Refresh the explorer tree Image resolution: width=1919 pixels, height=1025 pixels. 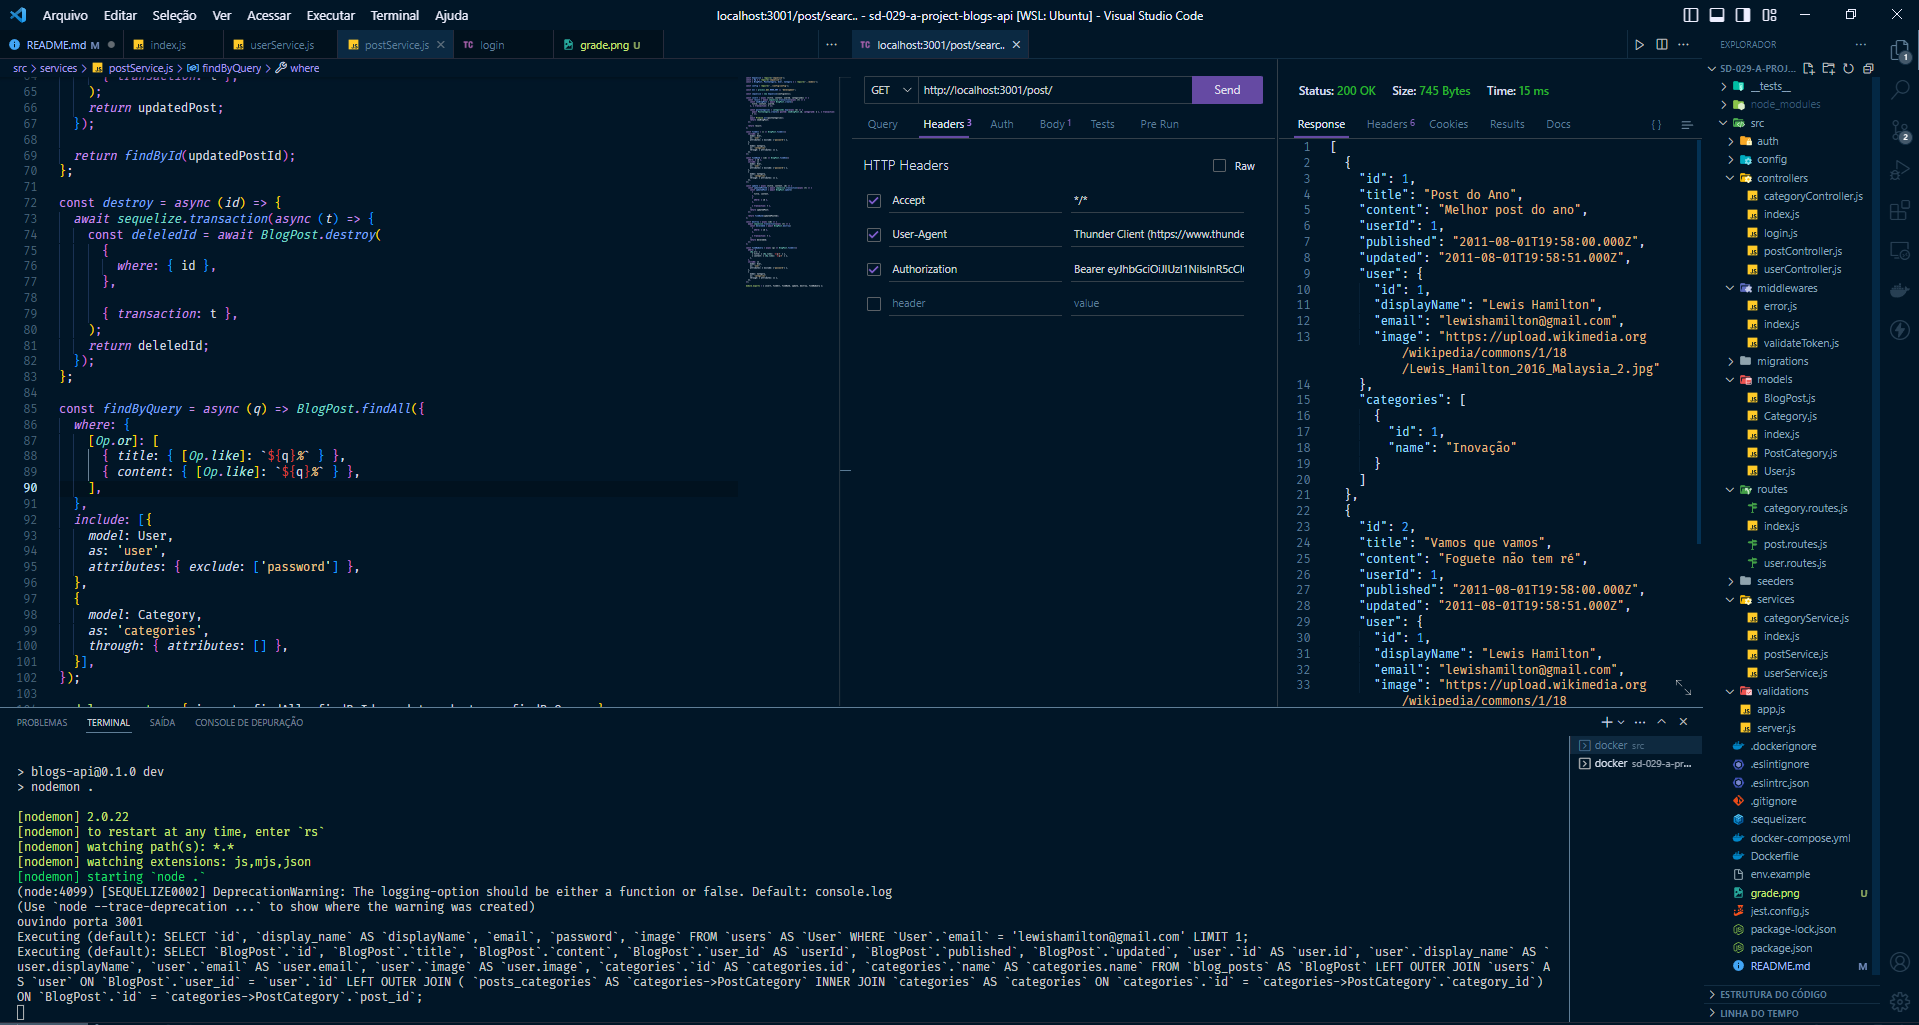[x=1848, y=68]
